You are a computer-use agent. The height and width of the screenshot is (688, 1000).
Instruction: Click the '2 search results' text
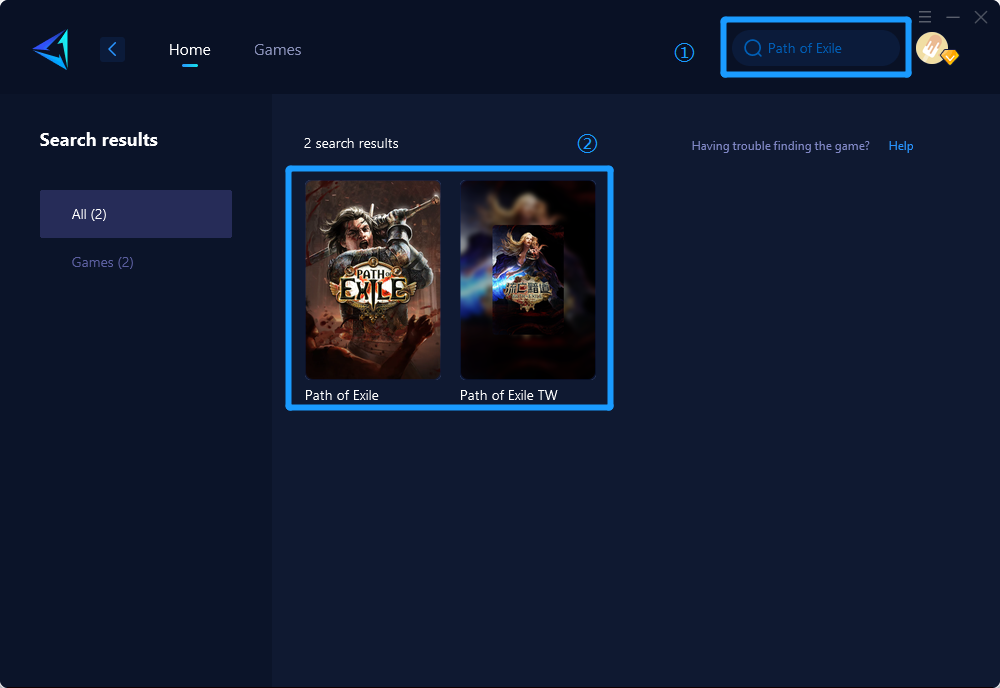tap(351, 143)
